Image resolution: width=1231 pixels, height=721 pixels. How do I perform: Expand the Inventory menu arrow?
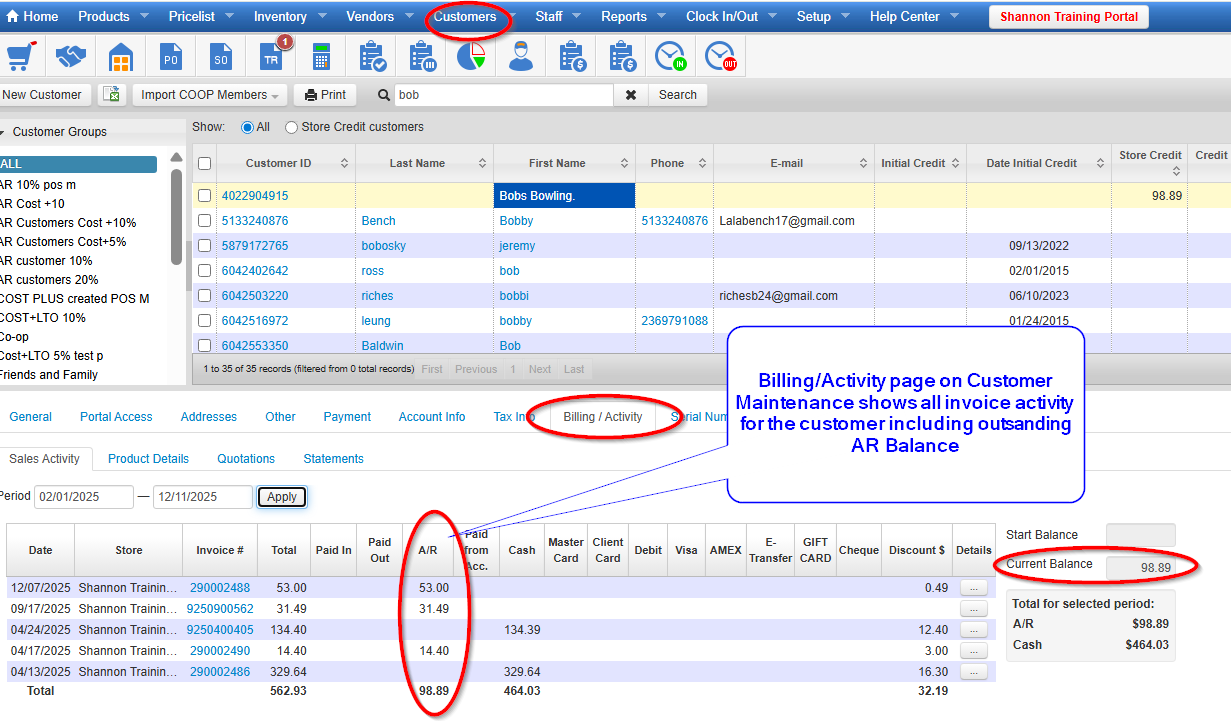pyautogui.click(x=322, y=17)
